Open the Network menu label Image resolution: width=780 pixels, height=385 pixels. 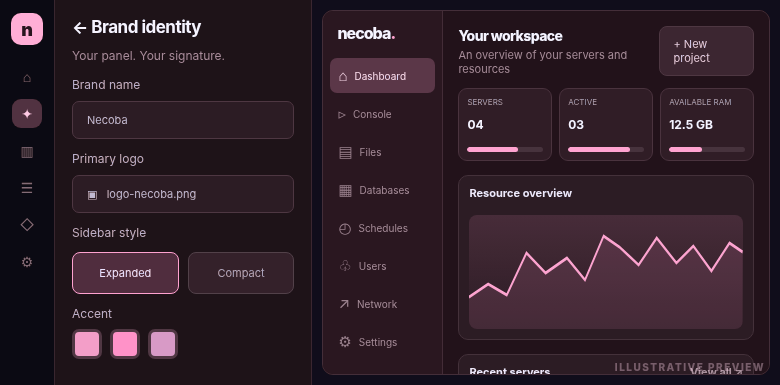(377, 304)
